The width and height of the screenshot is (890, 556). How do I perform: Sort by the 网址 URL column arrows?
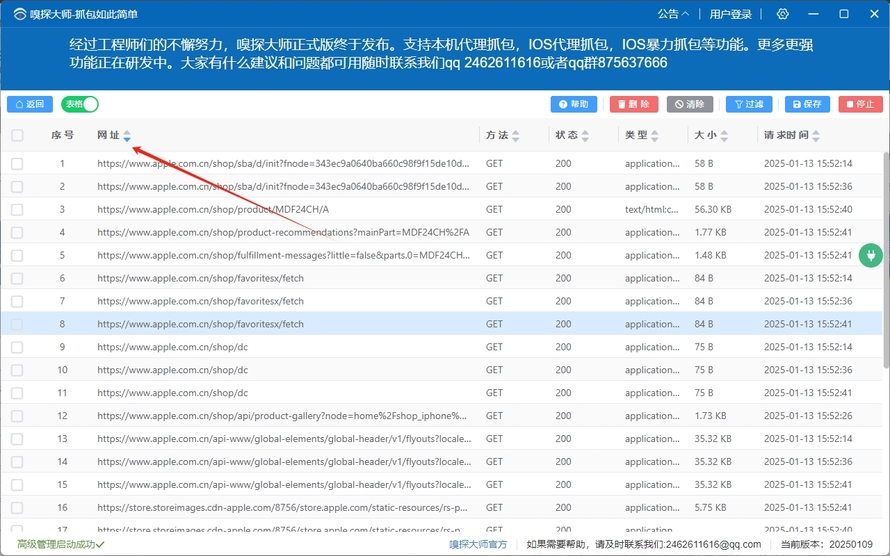point(127,135)
